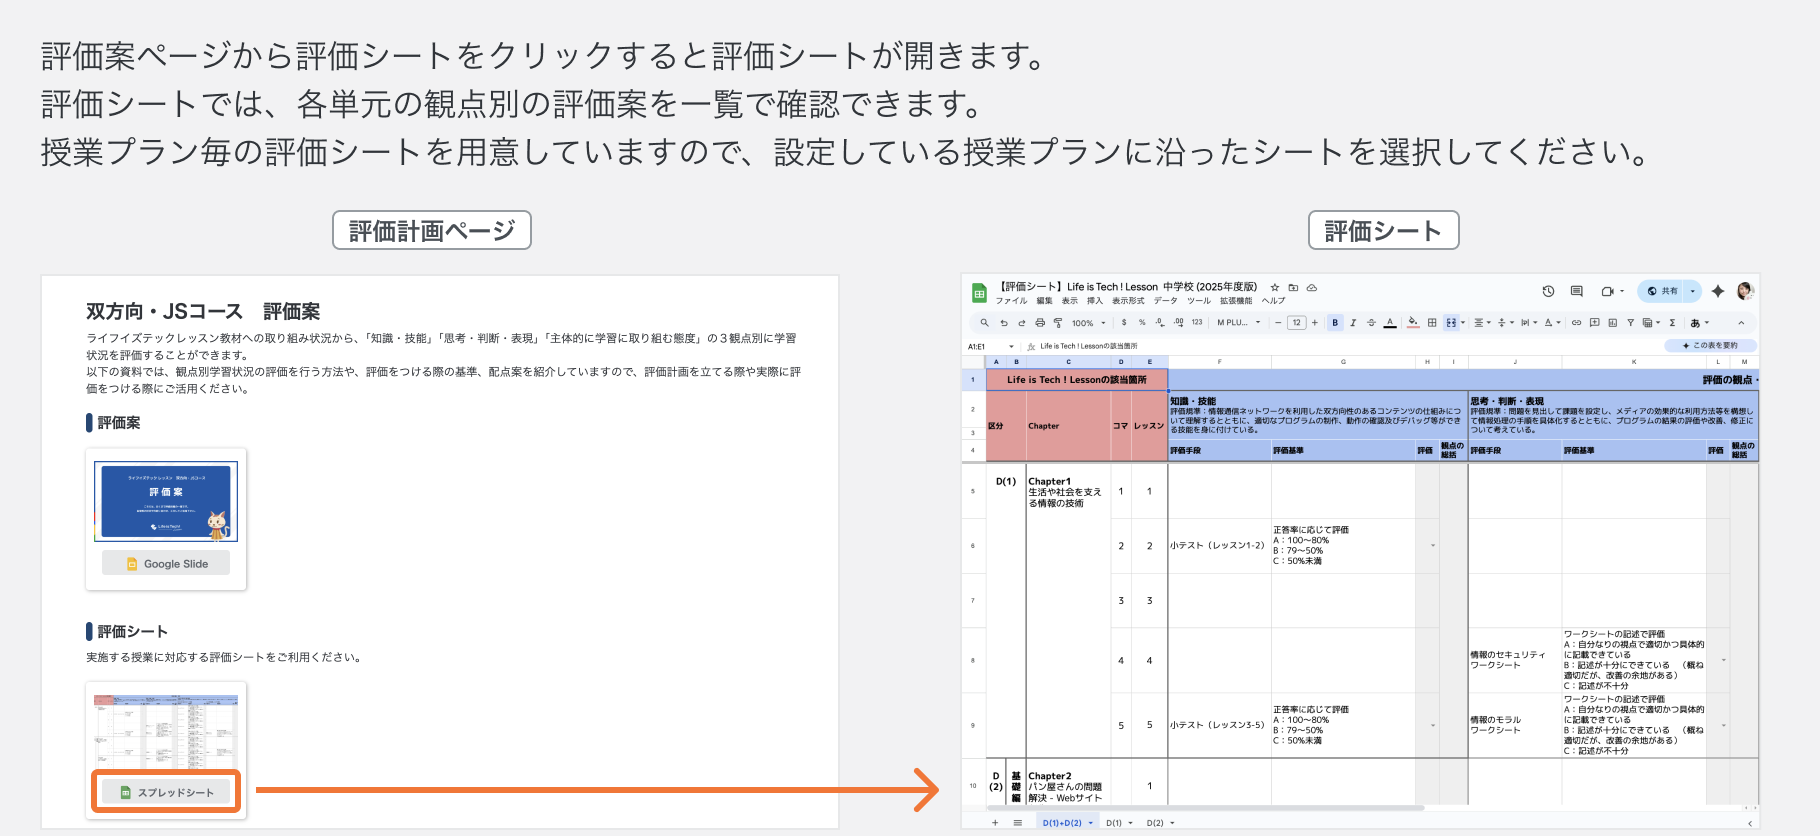Click the insert chart icon
Screen dimensions: 1820x836
click(1612, 322)
